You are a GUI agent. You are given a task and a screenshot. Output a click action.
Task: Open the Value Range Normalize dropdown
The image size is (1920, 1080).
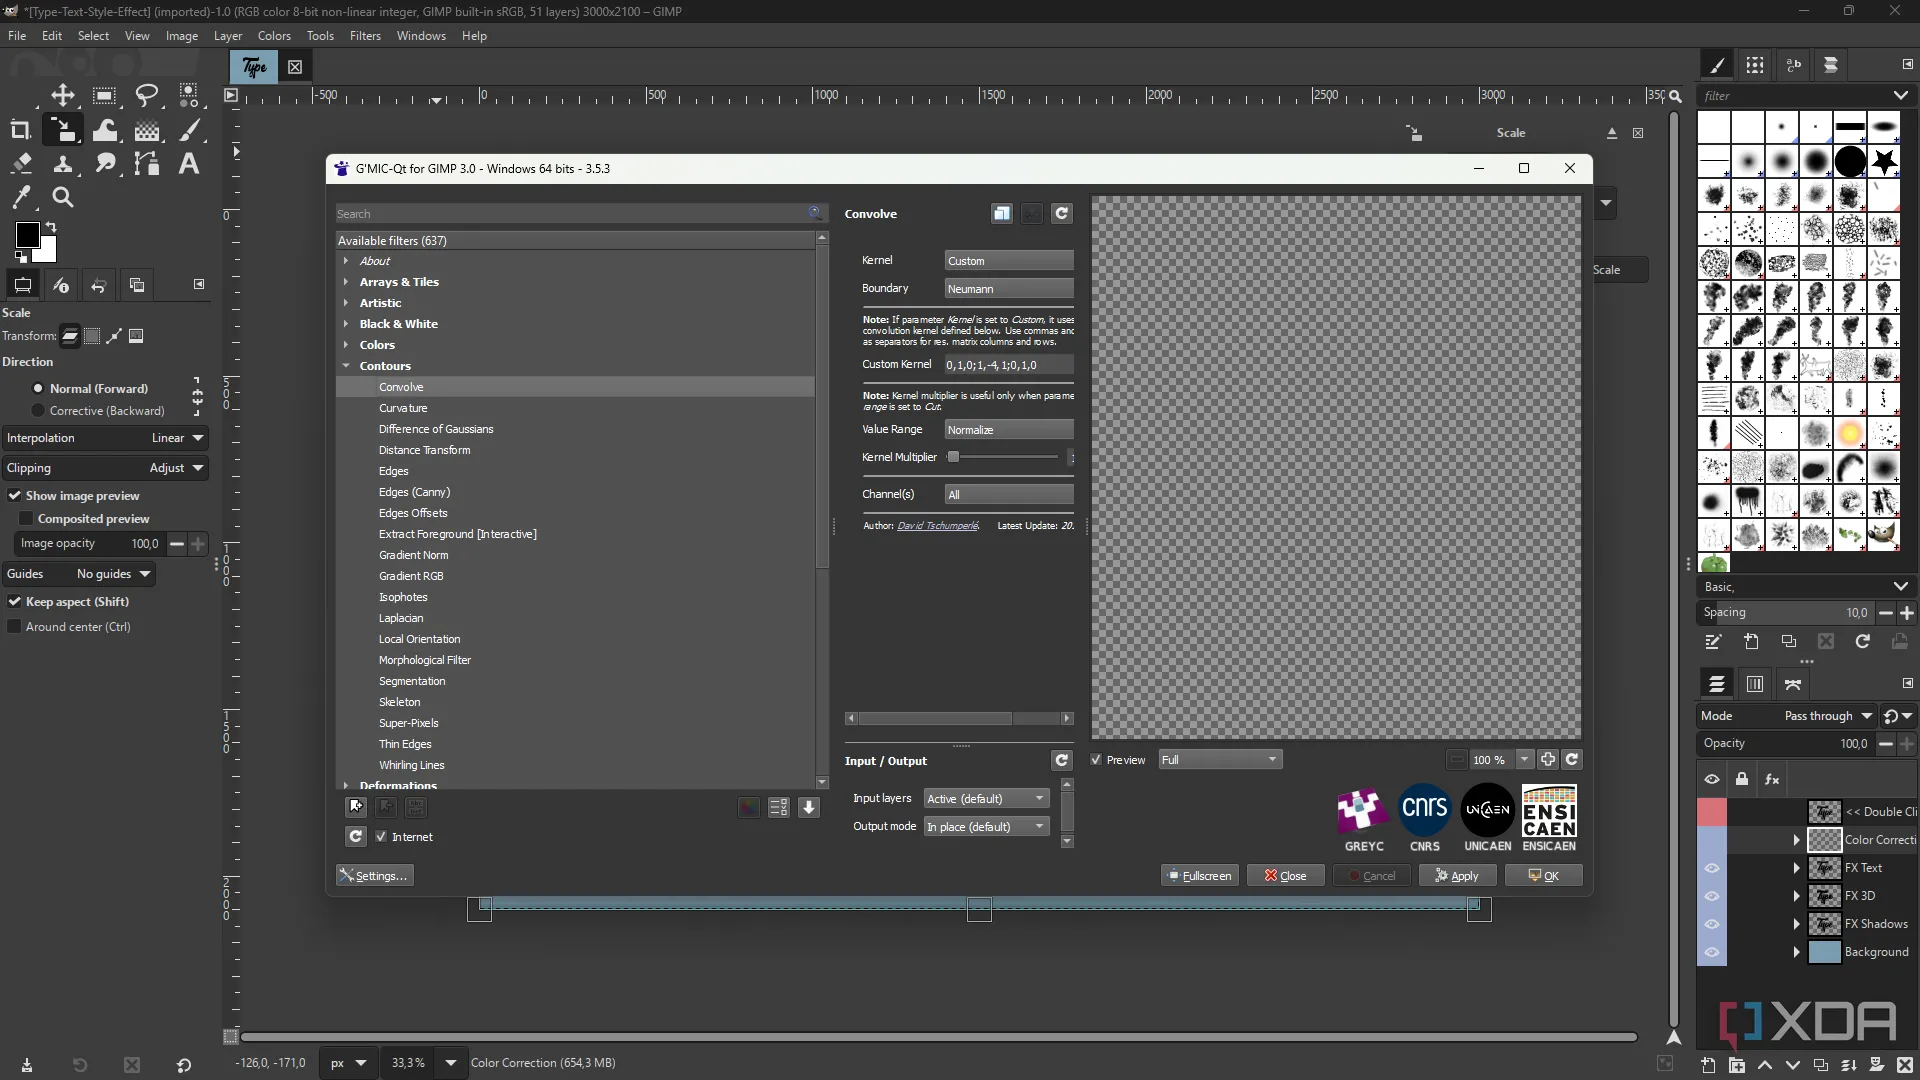(1008, 430)
